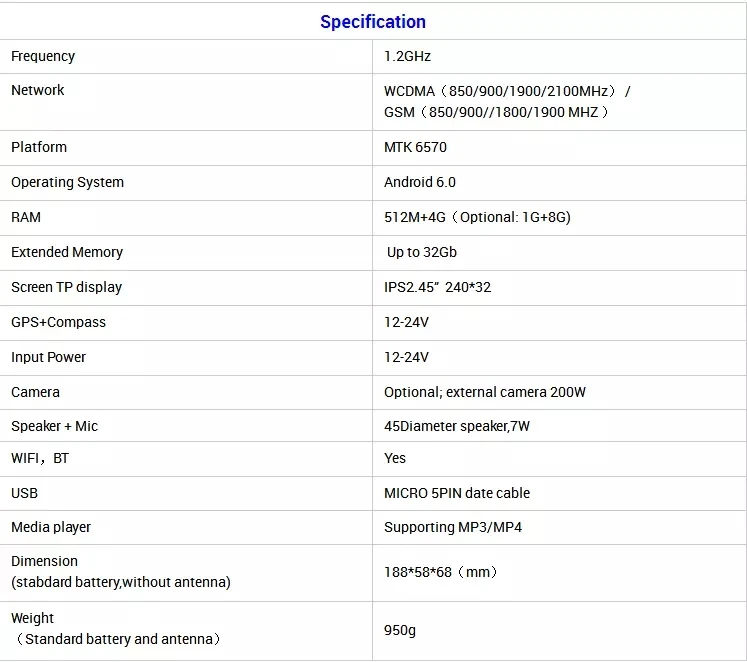Click the "12-24V" value in GPS+Compass row
Viewport: 747px width, 662px height.
pos(406,322)
